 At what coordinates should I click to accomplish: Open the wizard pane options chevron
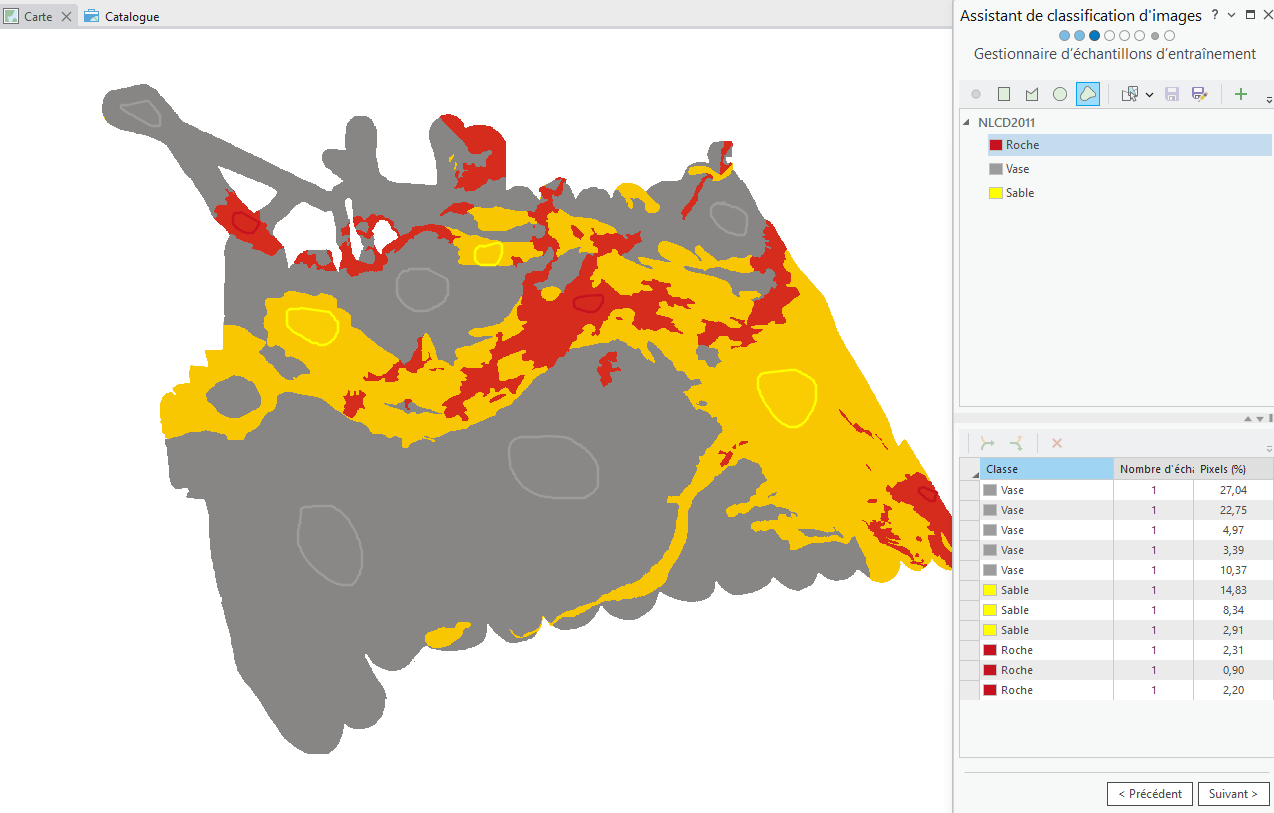1232,15
